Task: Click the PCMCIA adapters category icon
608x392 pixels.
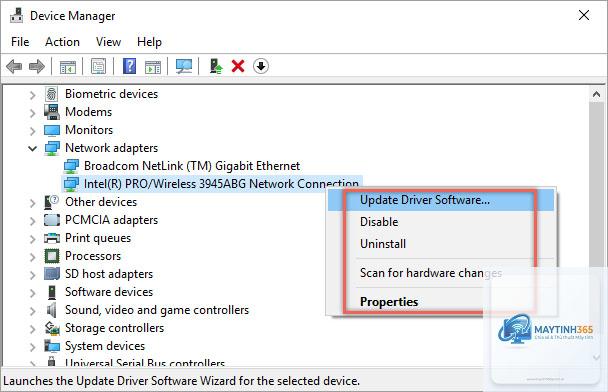Action: click(x=52, y=220)
